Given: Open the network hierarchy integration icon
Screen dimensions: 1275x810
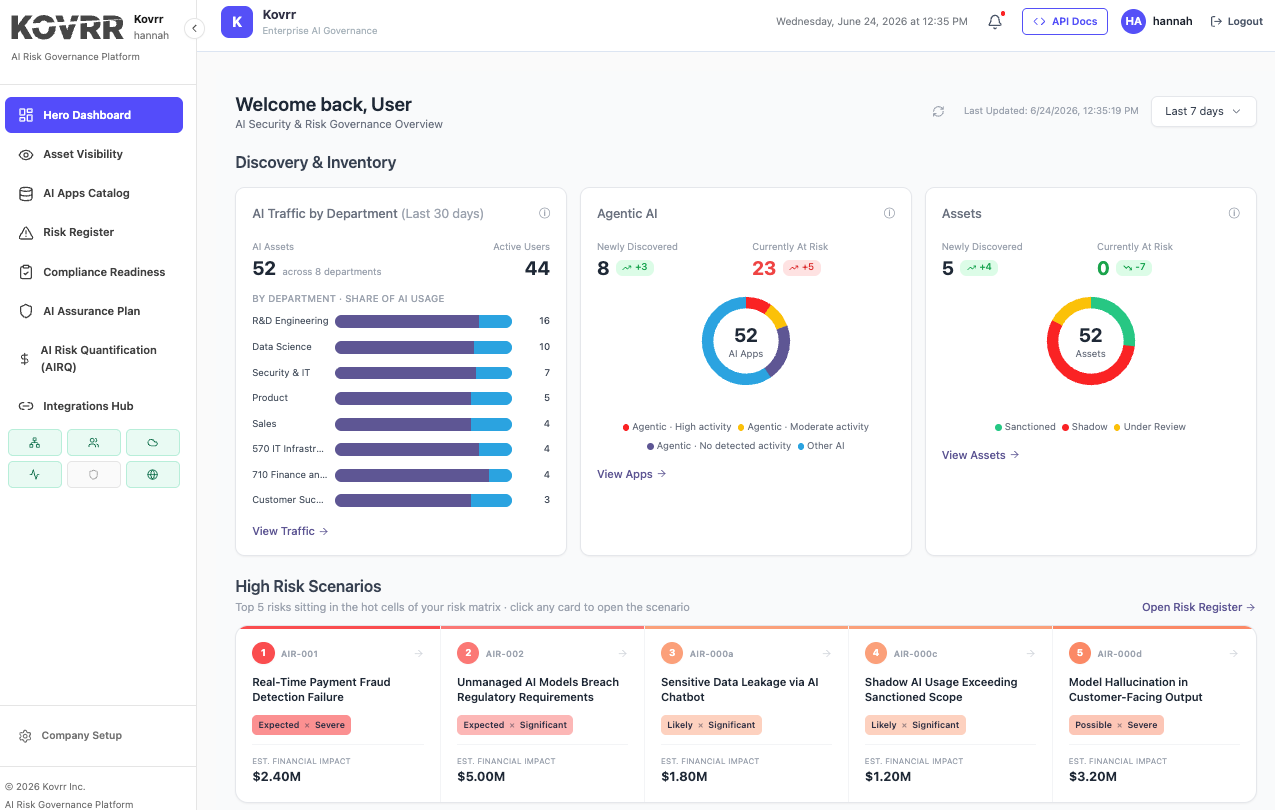Looking at the screenshot, I should [35, 442].
